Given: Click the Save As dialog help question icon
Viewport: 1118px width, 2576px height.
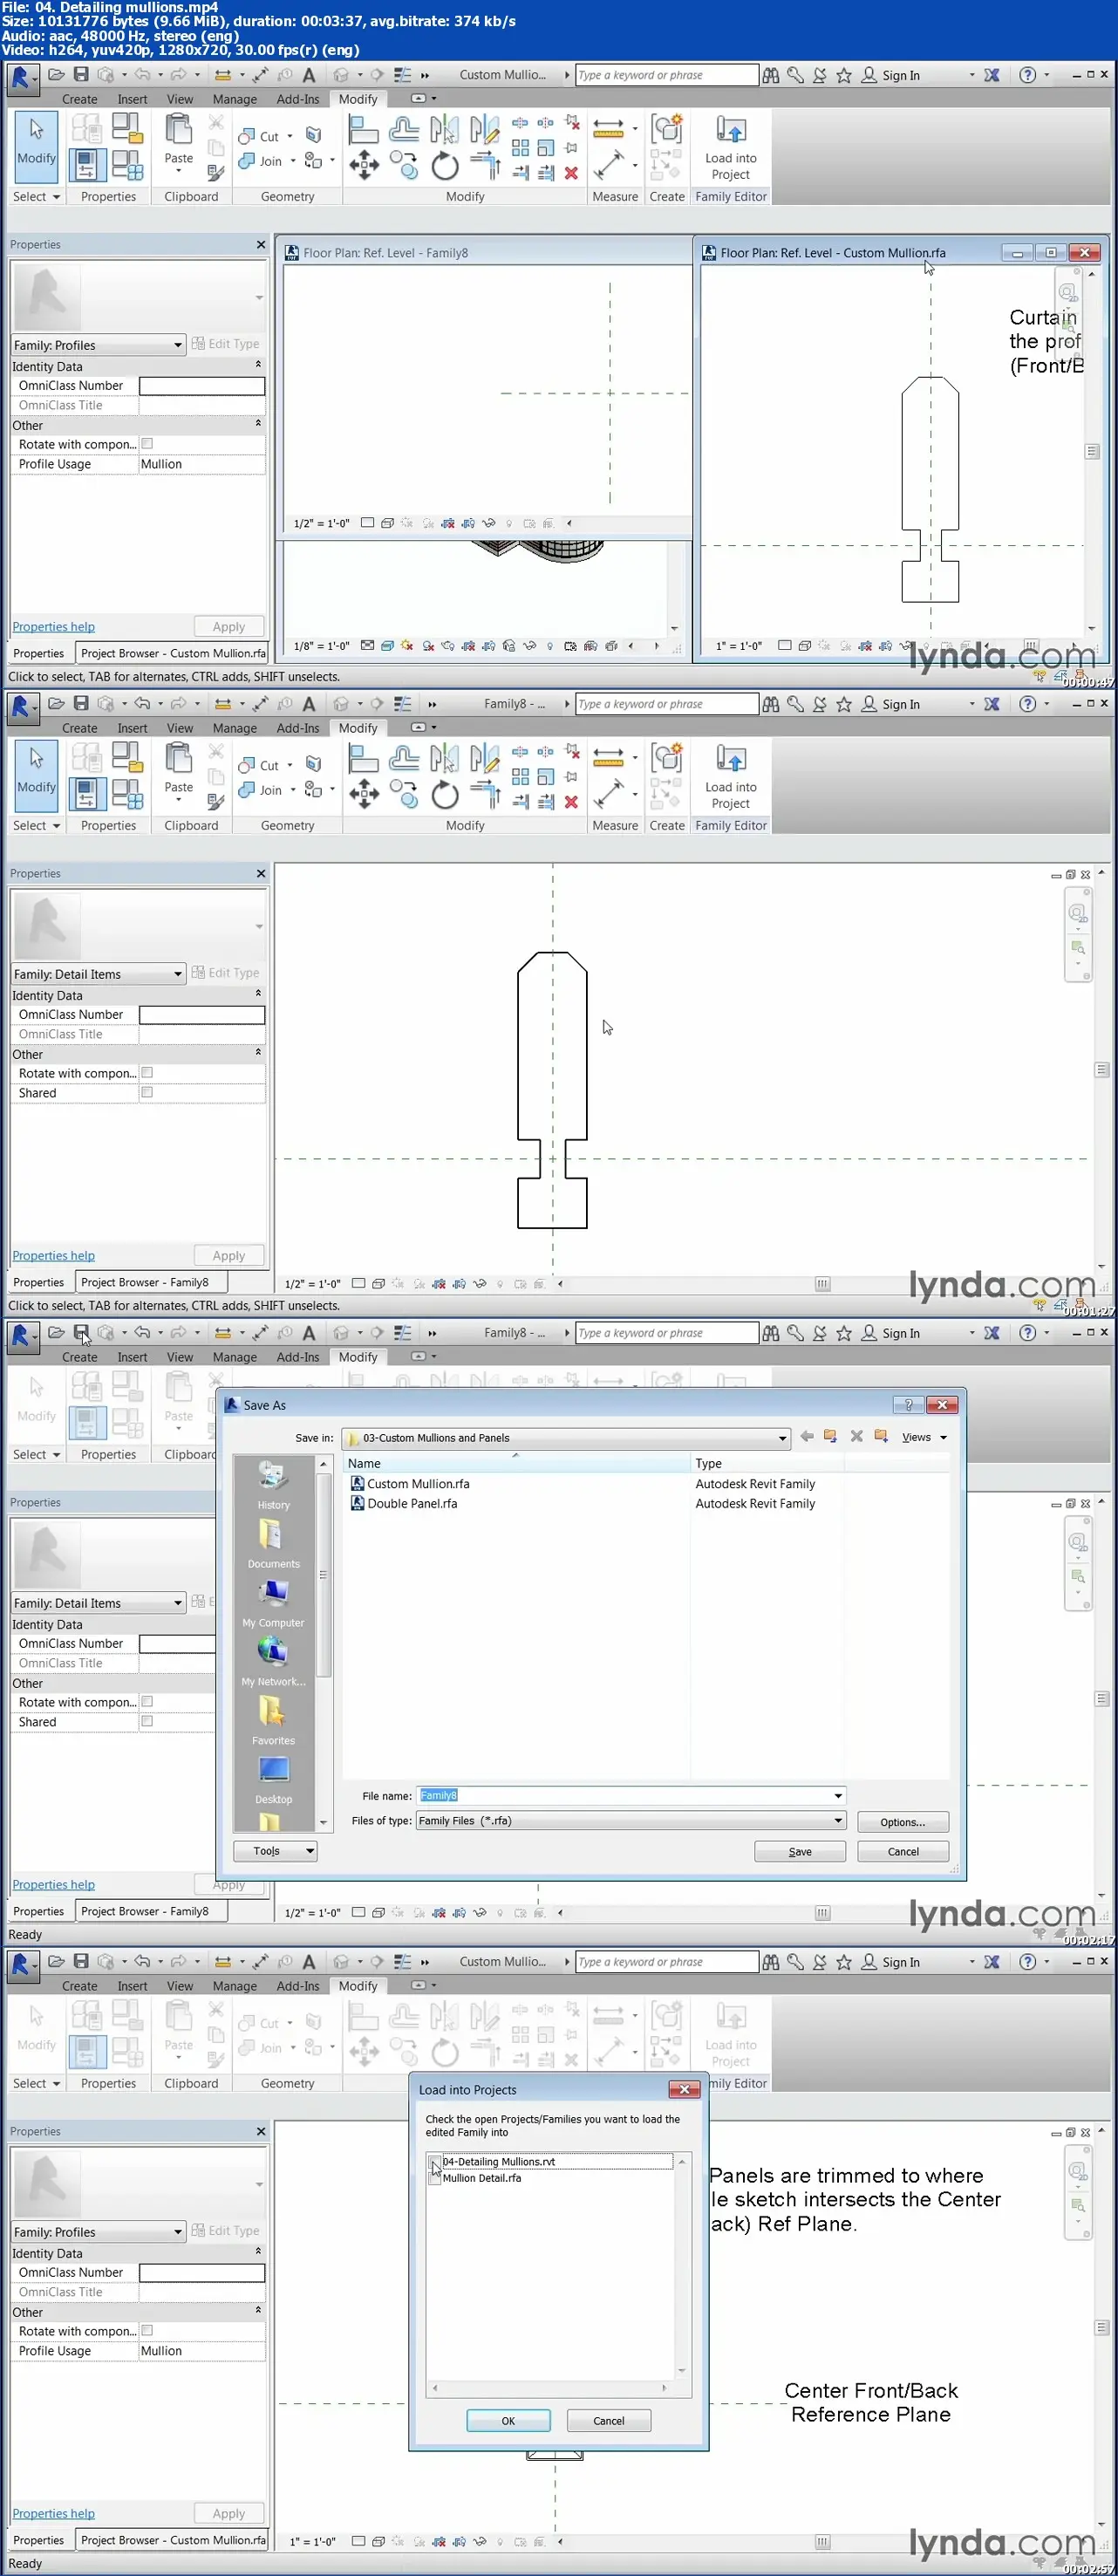Looking at the screenshot, I should (907, 1404).
